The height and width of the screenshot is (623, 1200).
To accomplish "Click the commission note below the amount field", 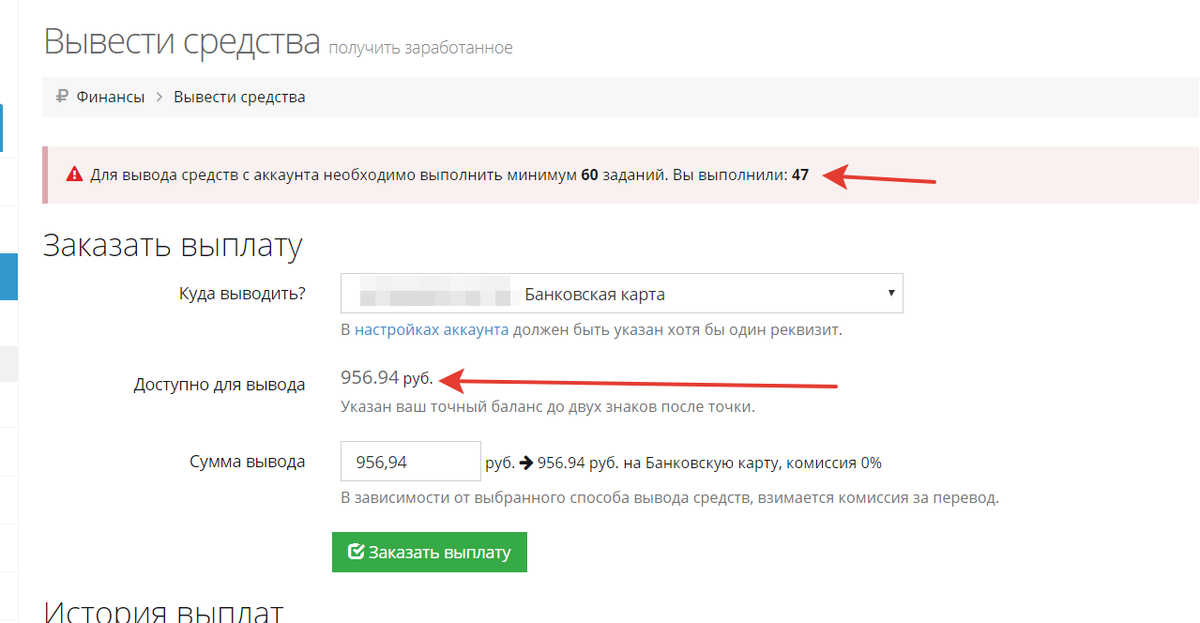I will [x=670, y=497].
